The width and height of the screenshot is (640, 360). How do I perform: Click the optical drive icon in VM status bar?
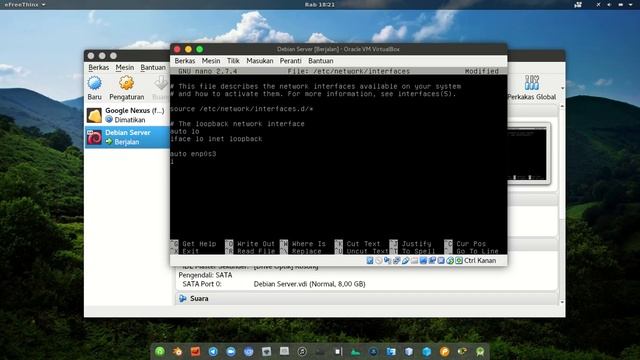(x=379, y=260)
